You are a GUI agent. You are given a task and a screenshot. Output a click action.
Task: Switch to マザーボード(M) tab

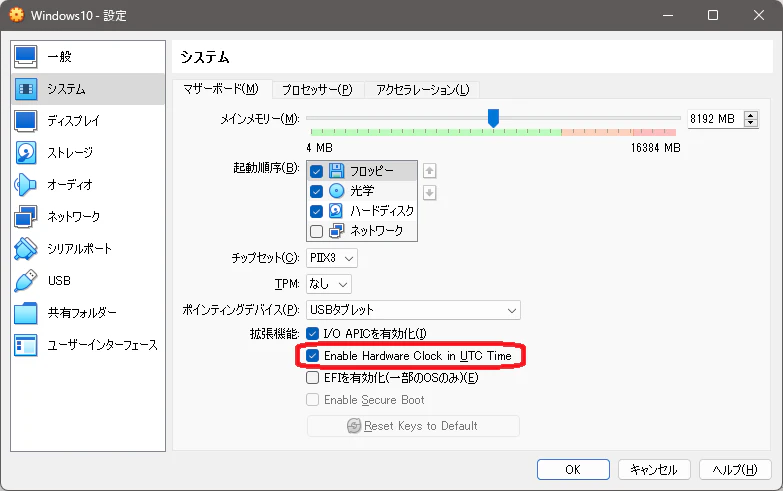tap(221, 89)
